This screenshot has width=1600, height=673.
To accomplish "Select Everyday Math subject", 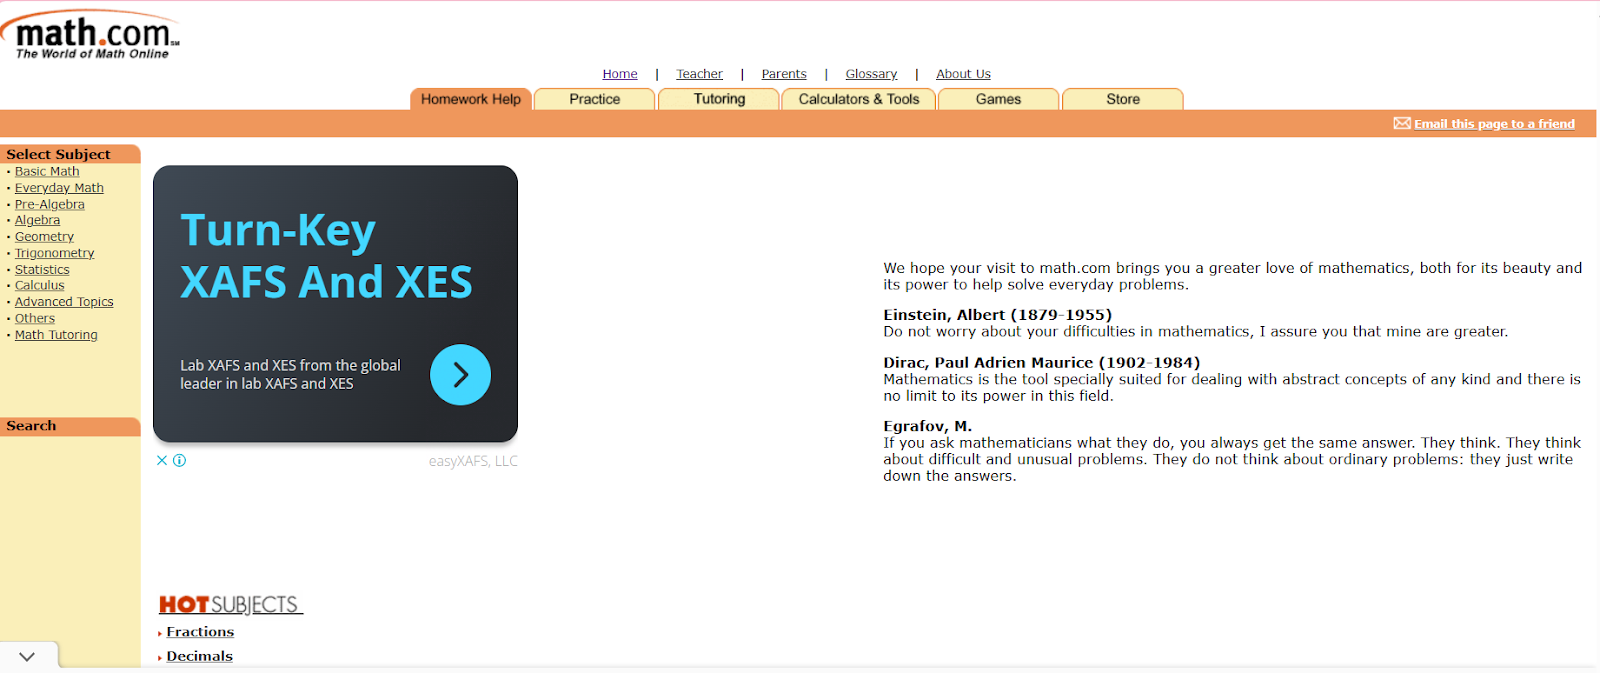I will (59, 188).
